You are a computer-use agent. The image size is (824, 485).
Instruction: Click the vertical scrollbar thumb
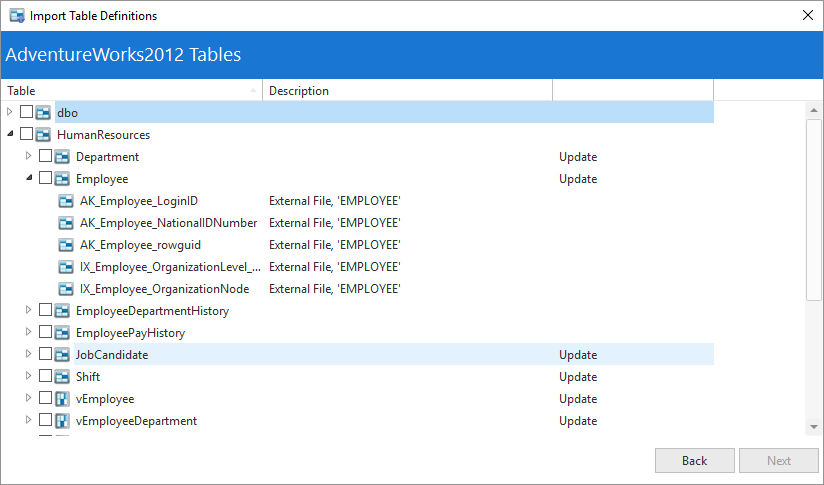(x=813, y=210)
